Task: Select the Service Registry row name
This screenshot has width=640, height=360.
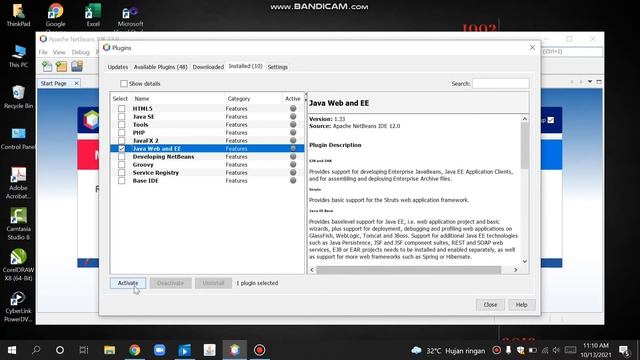Action: [x=156, y=173]
